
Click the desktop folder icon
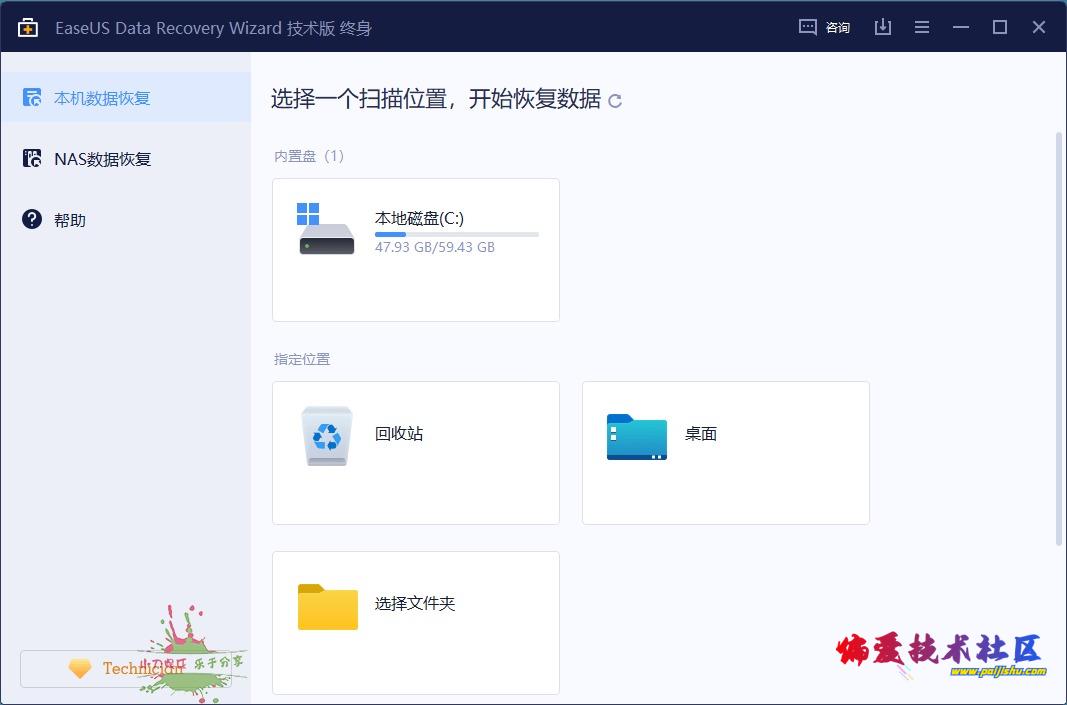point(636,436)
